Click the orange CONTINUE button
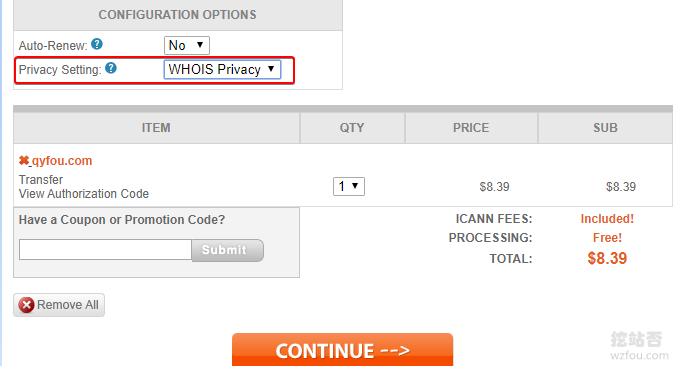The image size is (680, 366). [343, 350]
